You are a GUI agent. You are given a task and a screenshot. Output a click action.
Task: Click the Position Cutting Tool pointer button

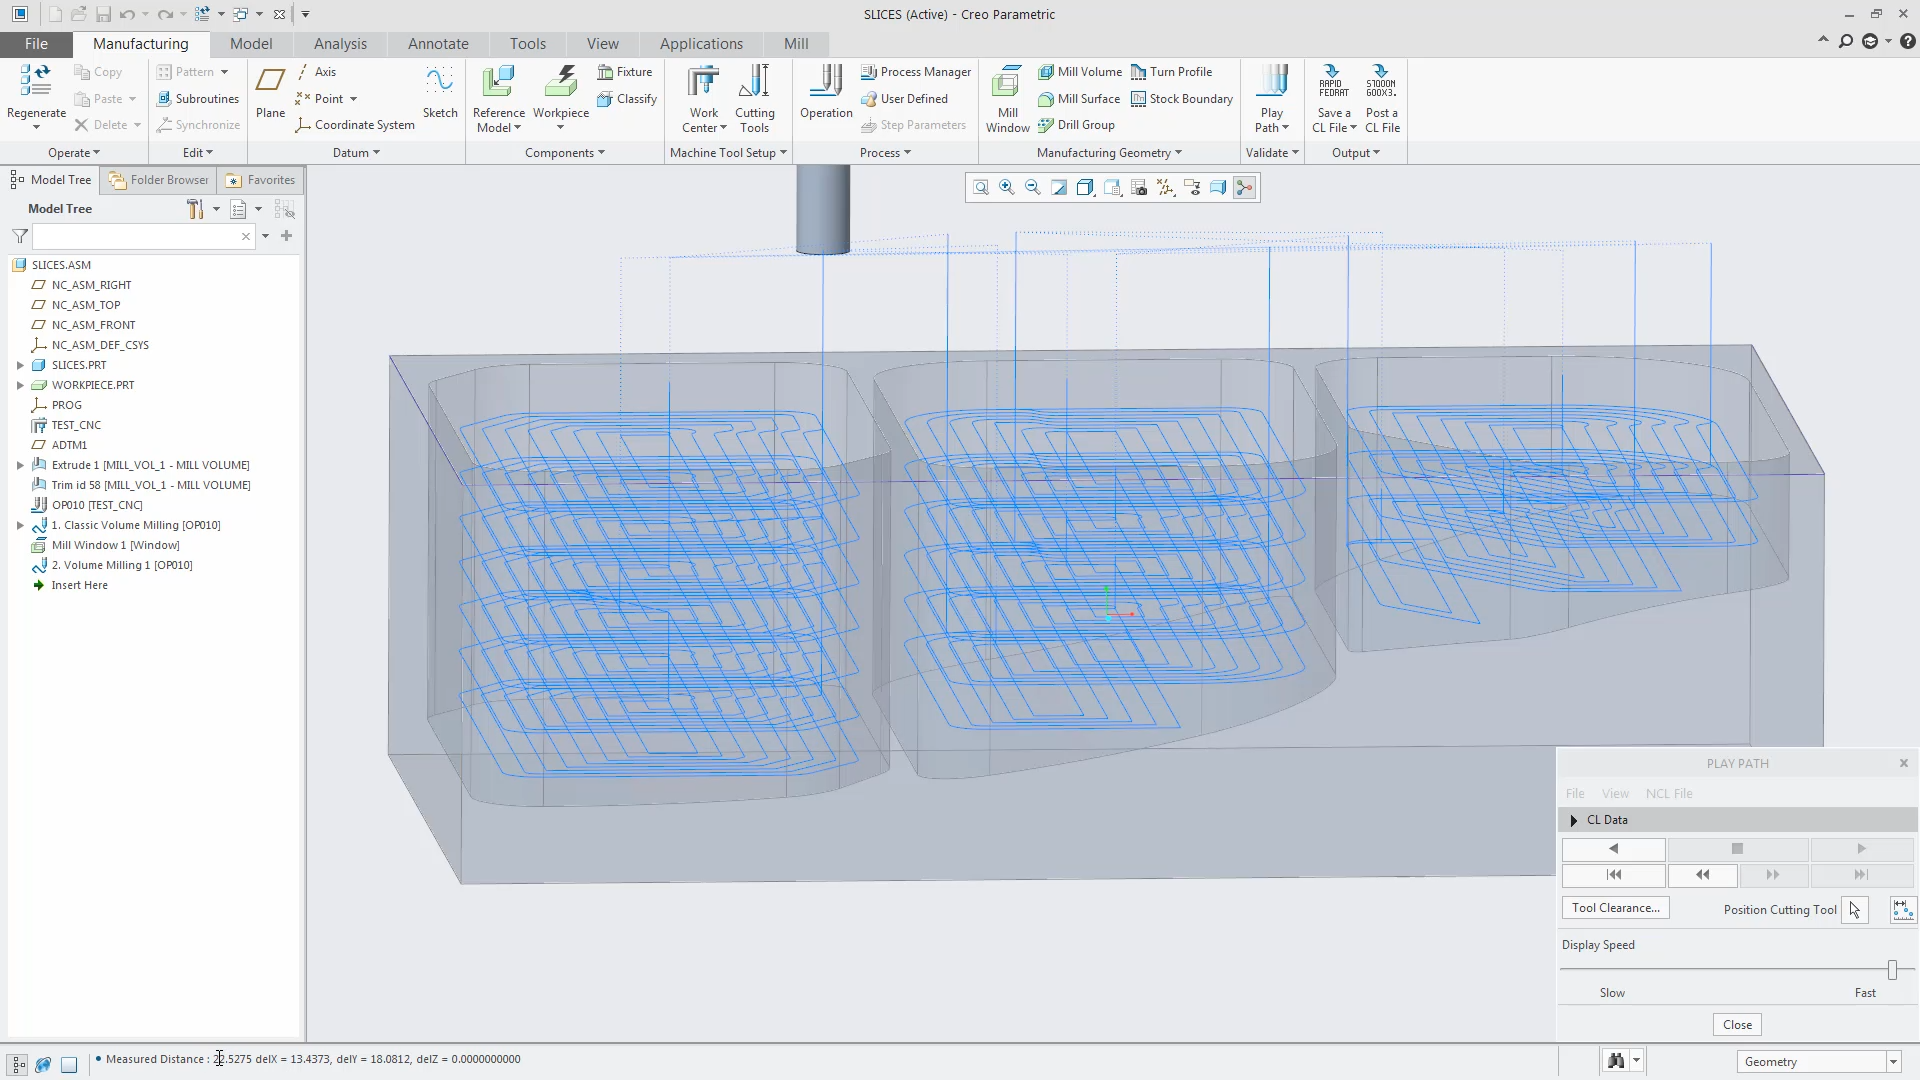(1855, 910)
